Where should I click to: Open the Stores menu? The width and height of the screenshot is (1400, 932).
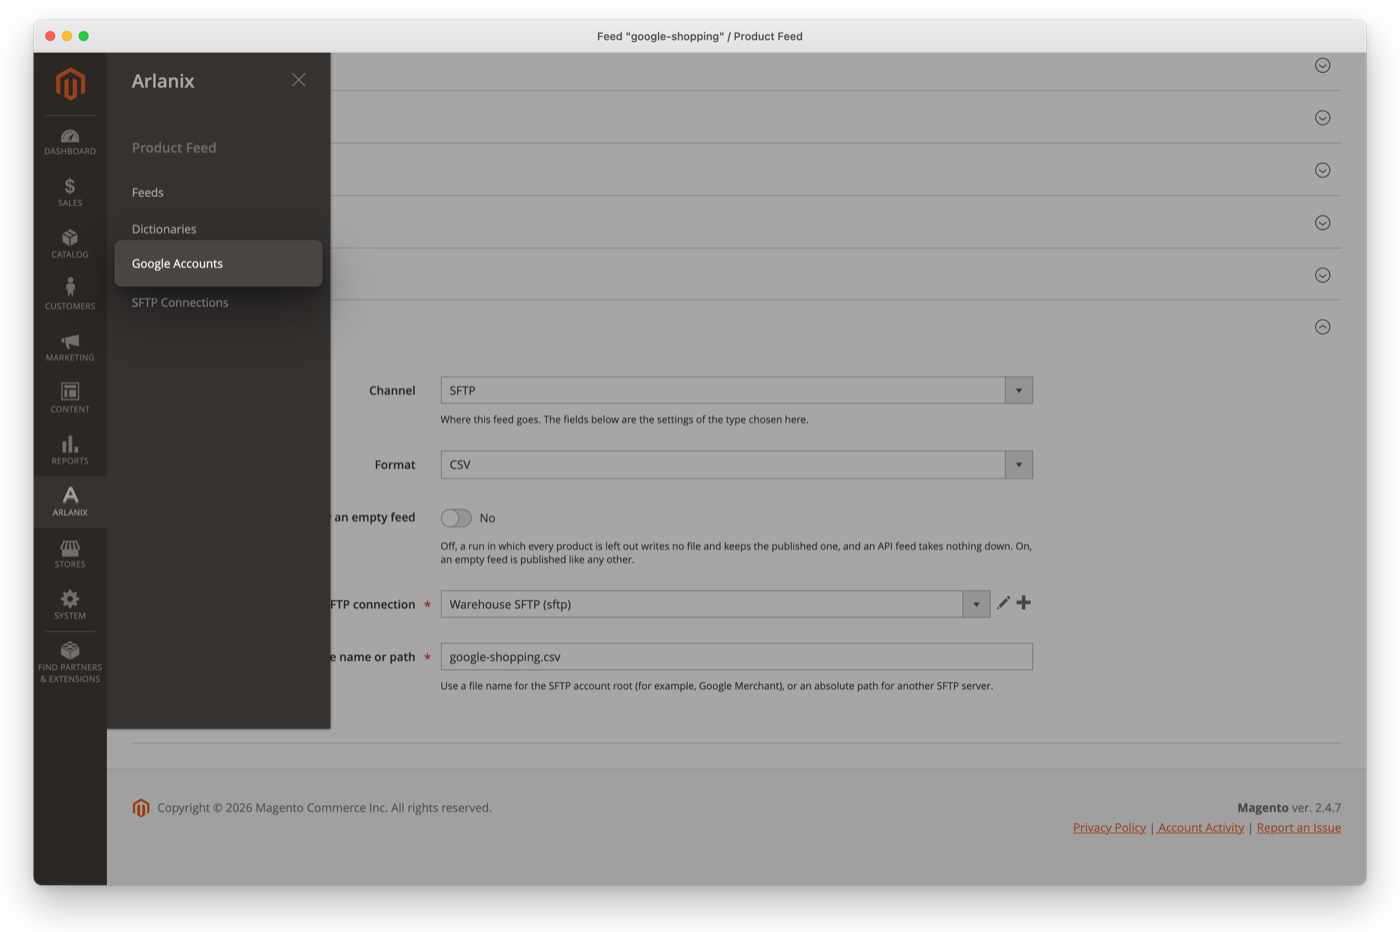coord(70,554)
